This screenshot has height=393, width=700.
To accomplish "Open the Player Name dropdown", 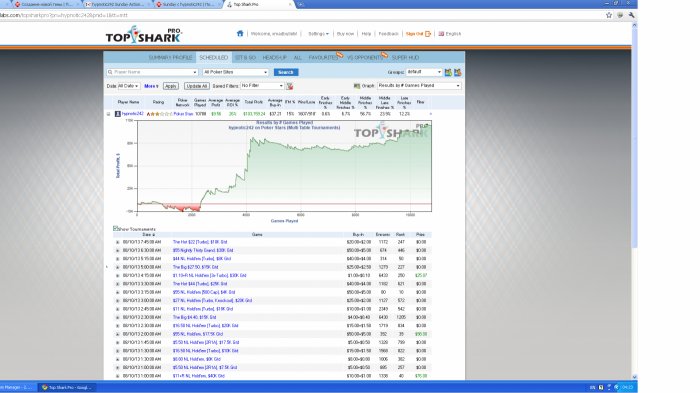I will [195, 72].
